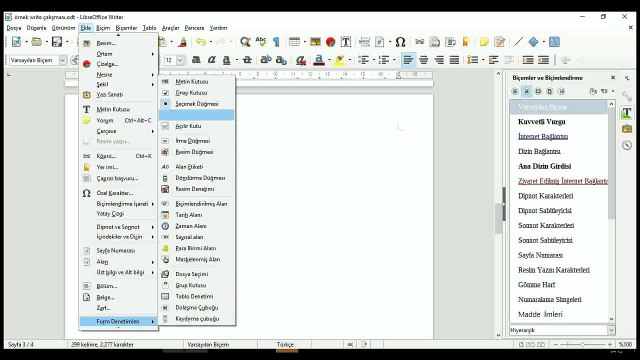Click the Open file folder icon
Viewport: 640px width, 360px height.
(x=37, y=42)
